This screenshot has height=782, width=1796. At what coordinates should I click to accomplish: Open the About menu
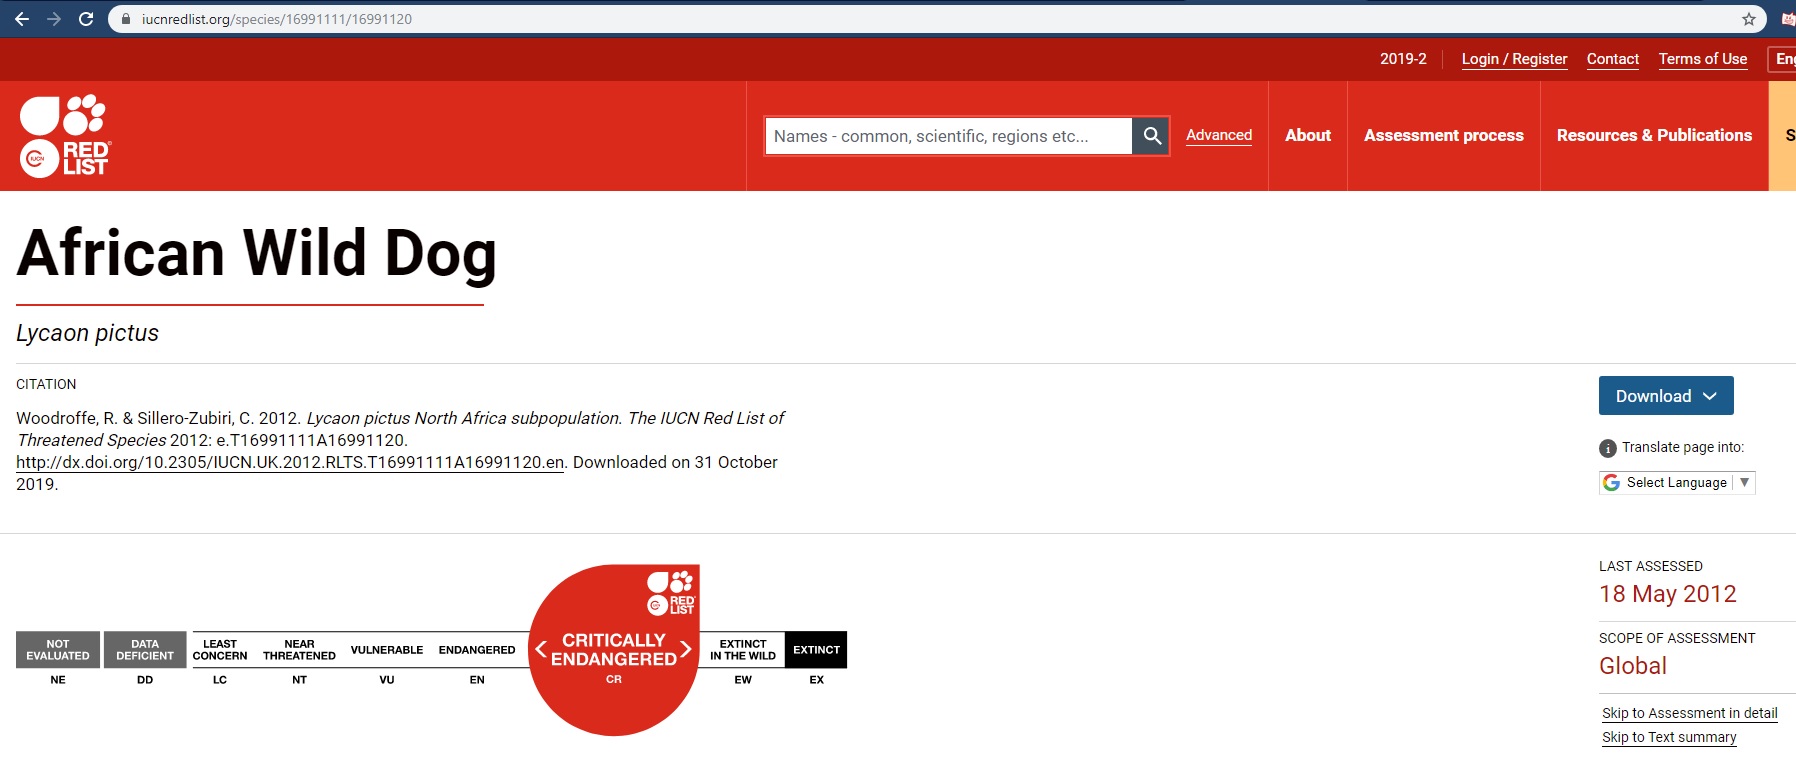click(x=1308, y=135)
